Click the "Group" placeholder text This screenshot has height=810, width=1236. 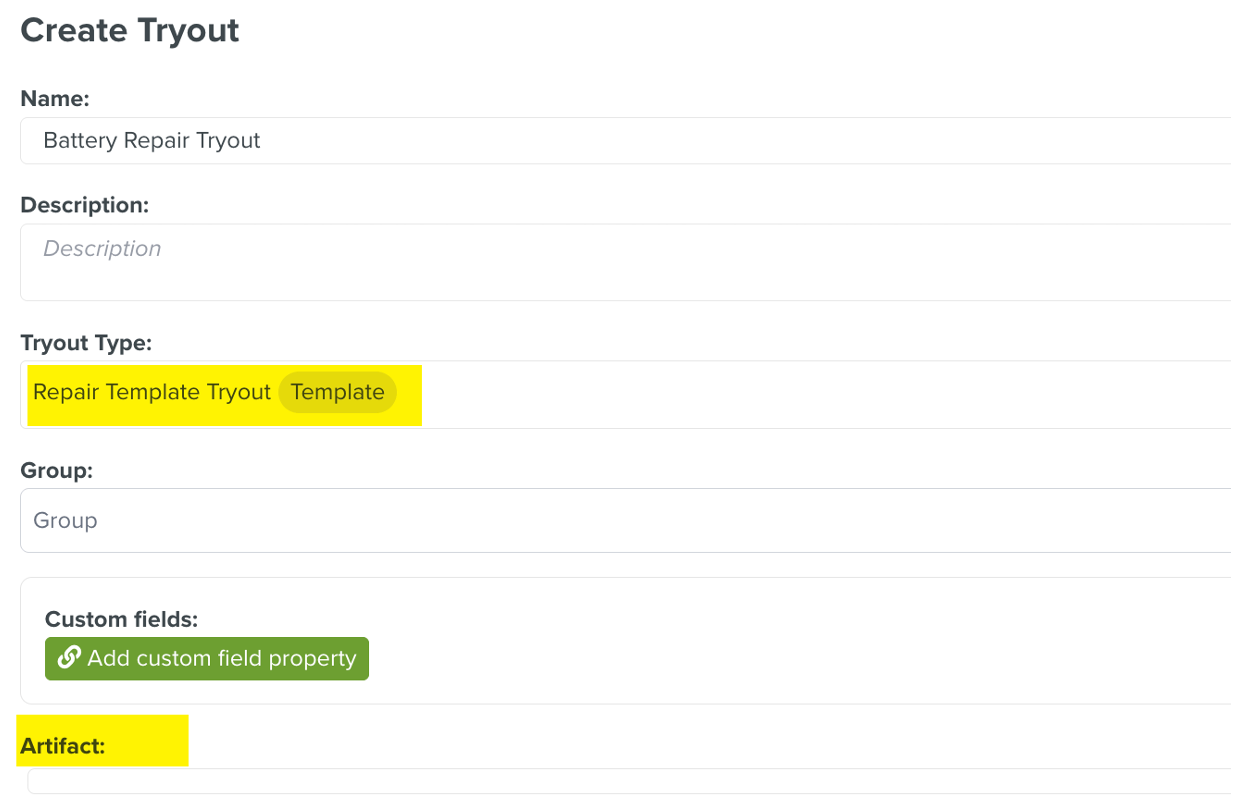pos(65,521)
